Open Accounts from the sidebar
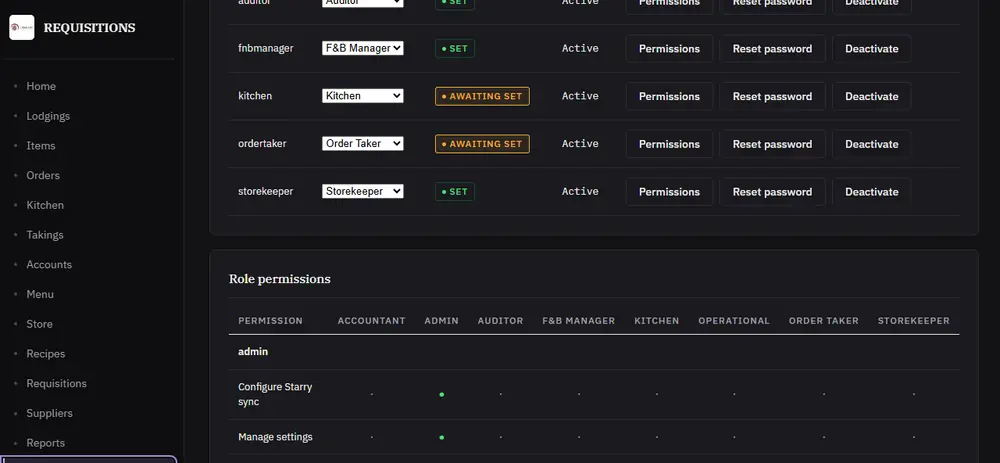Image resolution: width=1000 pixels, height=463 pixels. coord(49,265)
